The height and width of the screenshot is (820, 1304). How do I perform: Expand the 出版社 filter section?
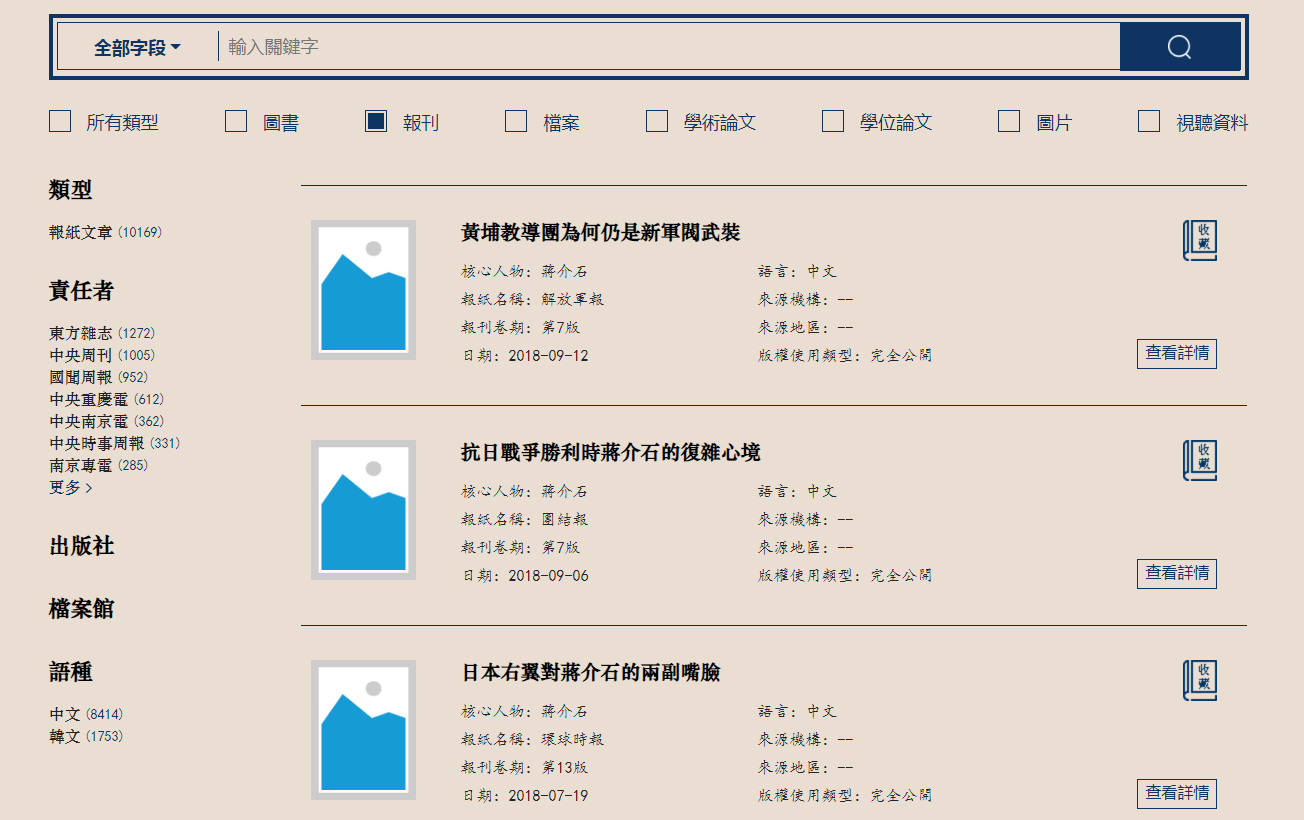coord(81,546)
